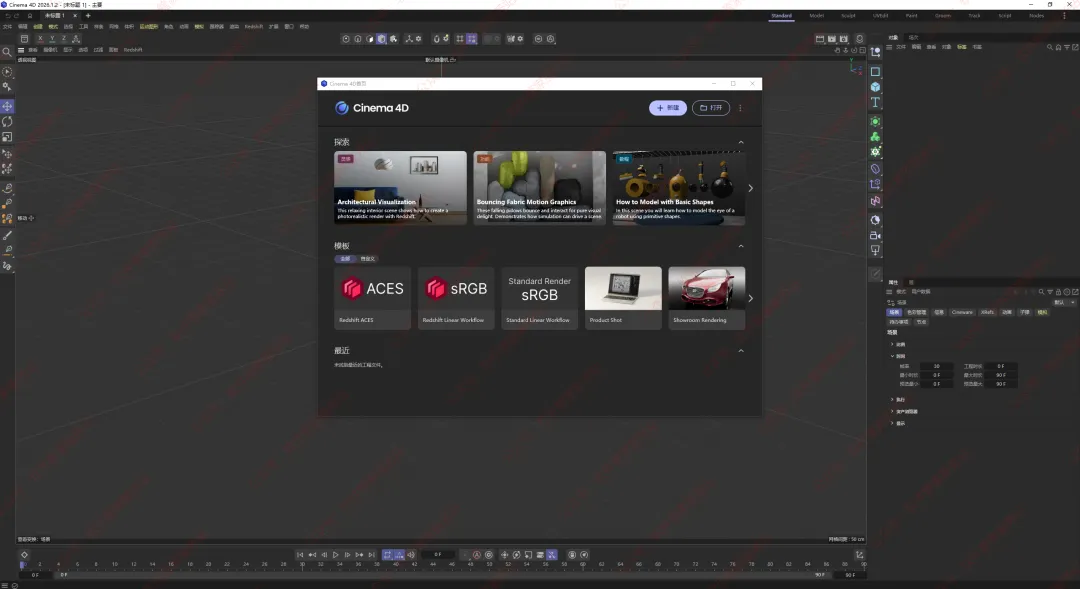1080x589 pixels.
Task: Click the Object Manager search icon
Action: pos(1050,47)
